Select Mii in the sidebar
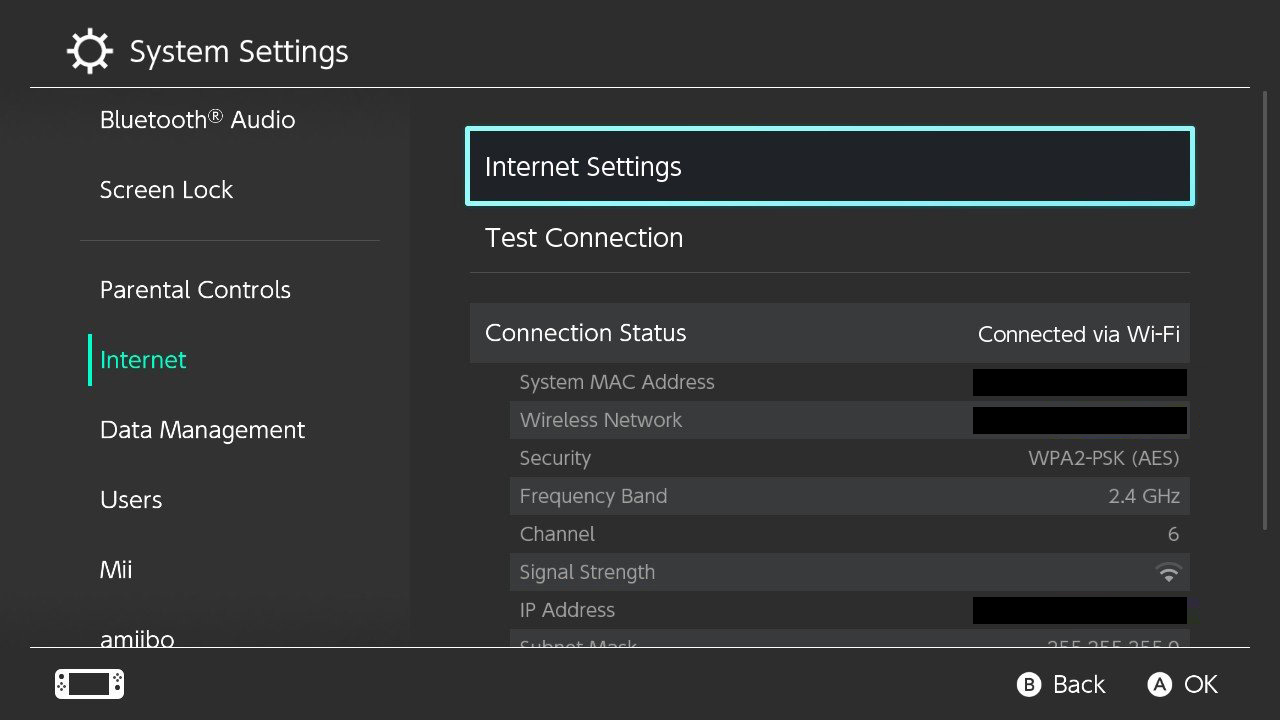Screen dimensions: 1280x720 pyautogui.click(x=116, y=570)
